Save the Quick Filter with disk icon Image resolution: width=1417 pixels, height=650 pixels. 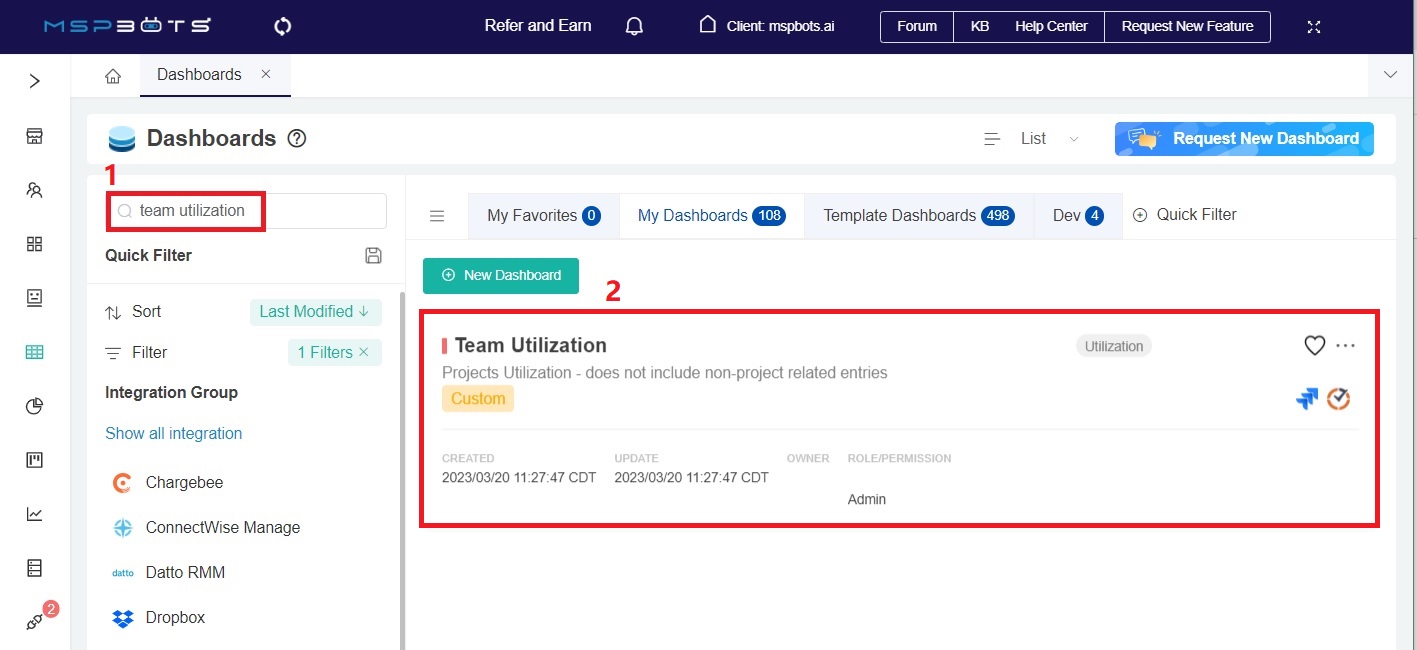[373, 256]
